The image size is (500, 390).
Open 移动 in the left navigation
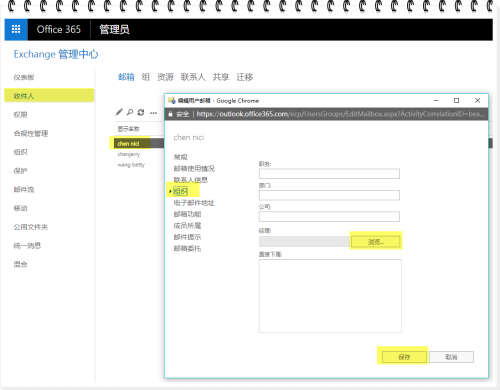coord(20,208)
